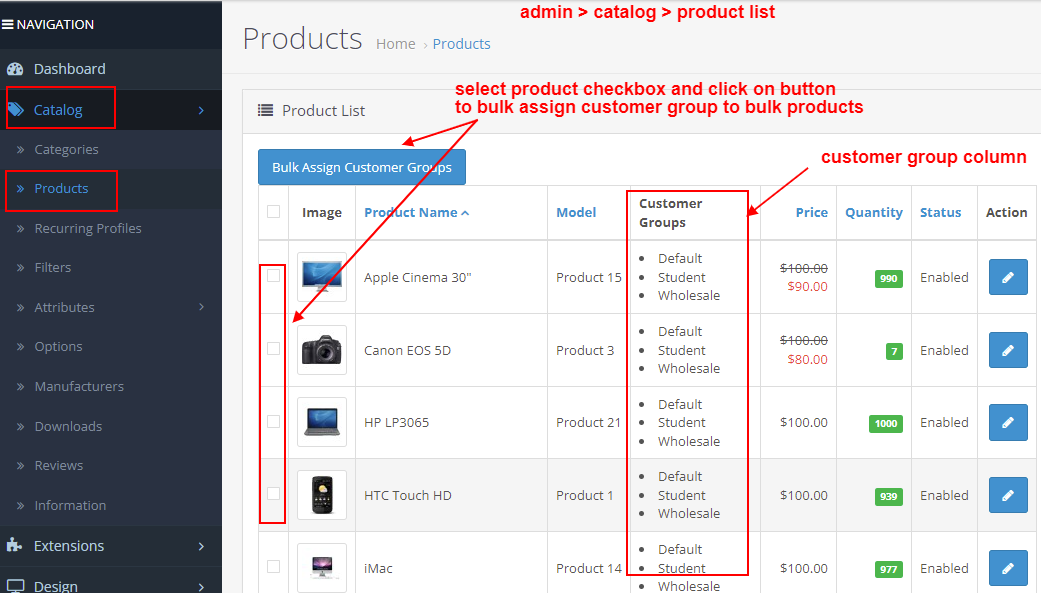This screenshot has height=593, width=1041.
Task: Expand the Catalog menu chevron
Action: coord(200,110)
